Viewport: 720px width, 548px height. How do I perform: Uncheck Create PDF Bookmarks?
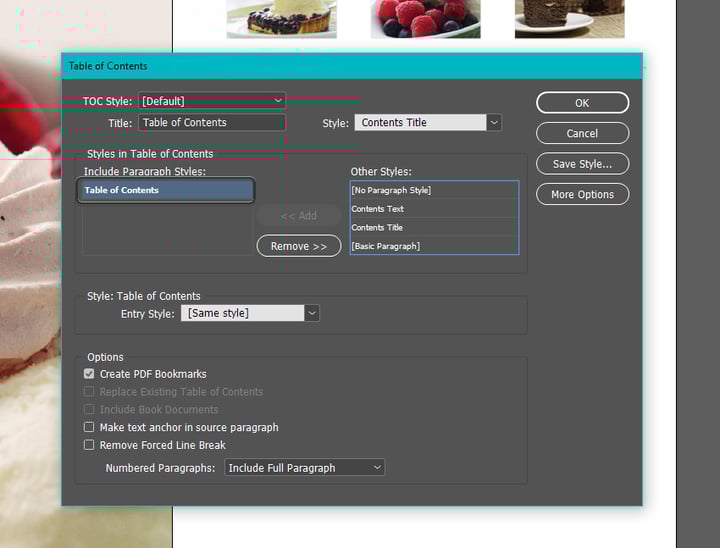89,374
